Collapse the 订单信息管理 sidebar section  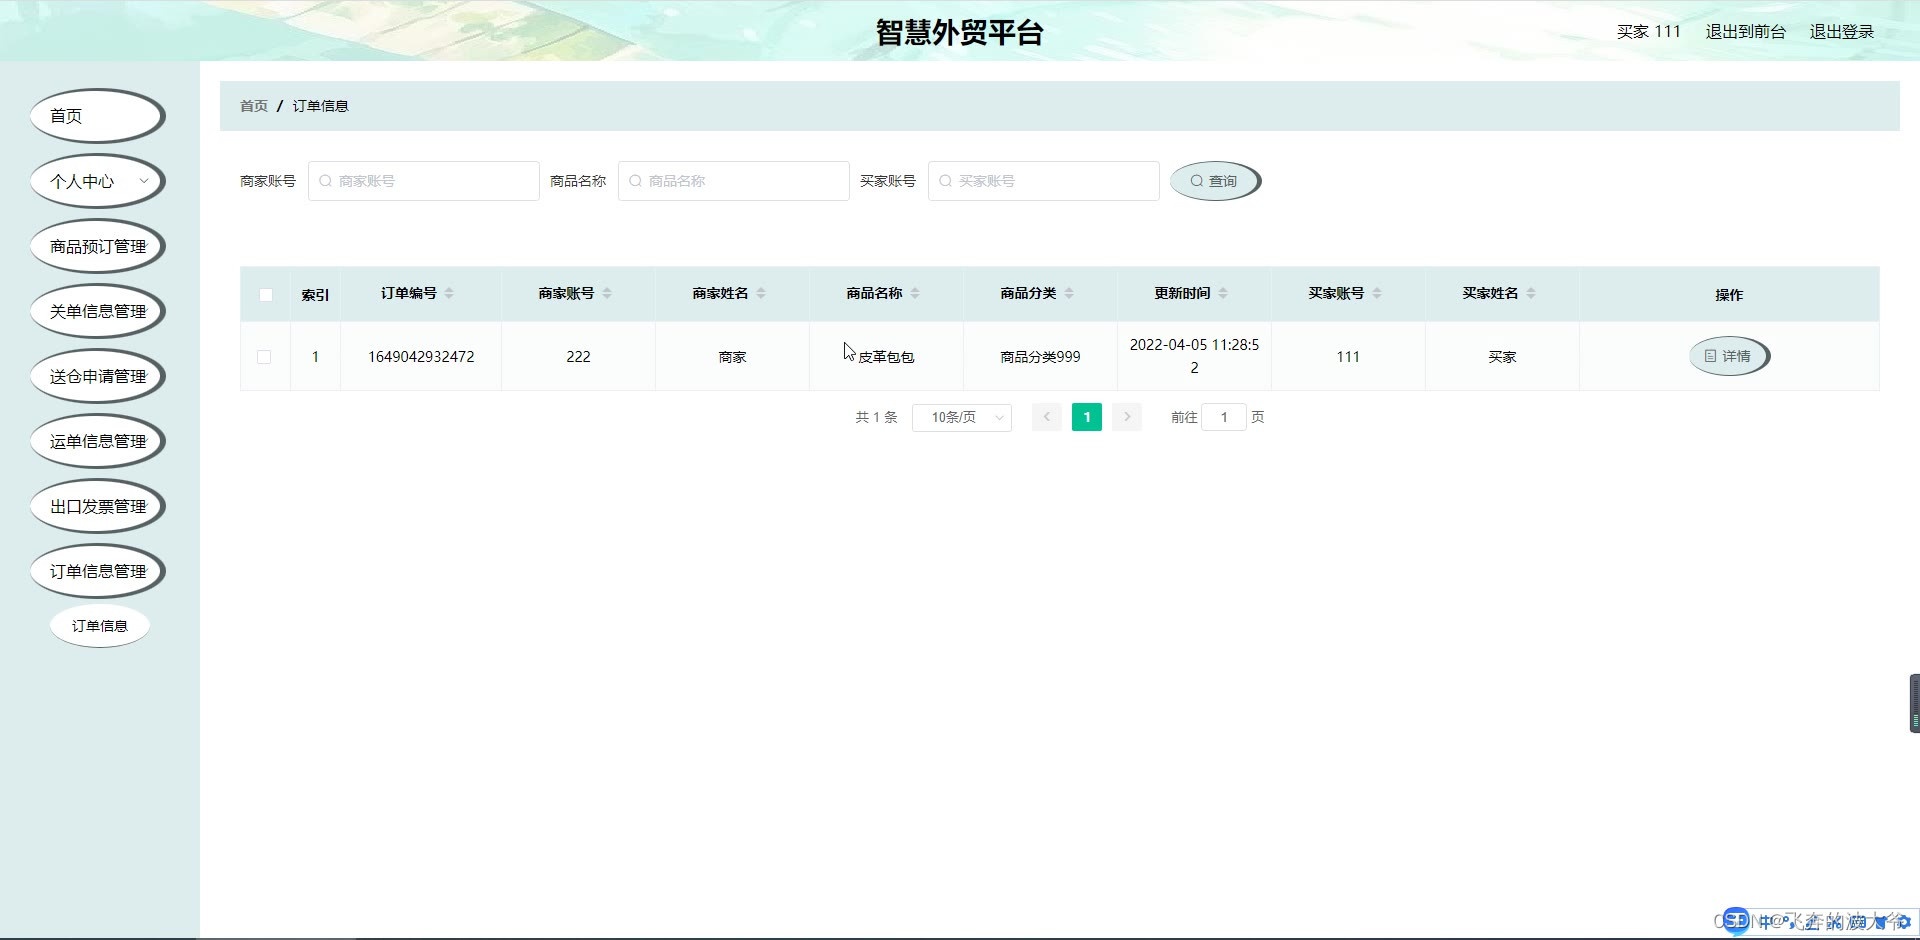point(97,571)
